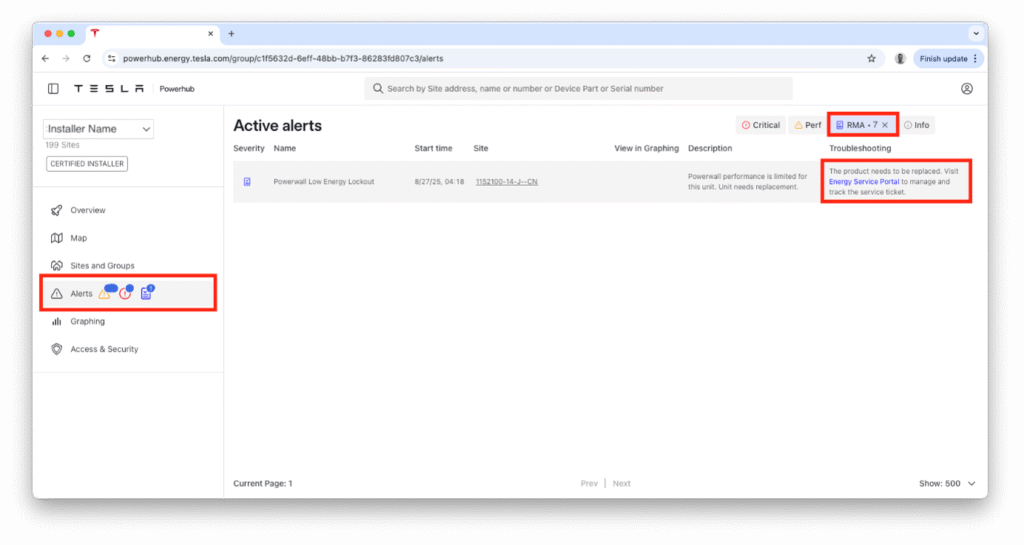Click the blue RMA badge icon in sidebar

point(146,294)
